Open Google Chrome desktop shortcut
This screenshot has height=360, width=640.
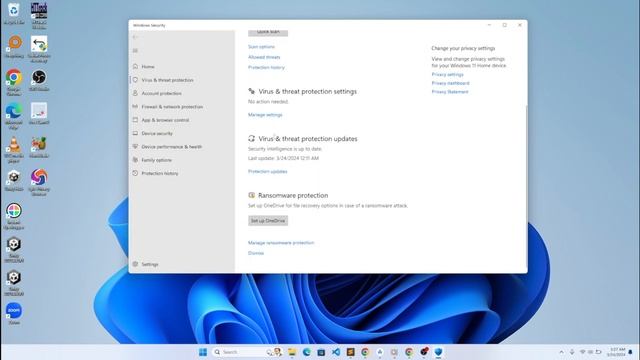(x=13, y=82)
